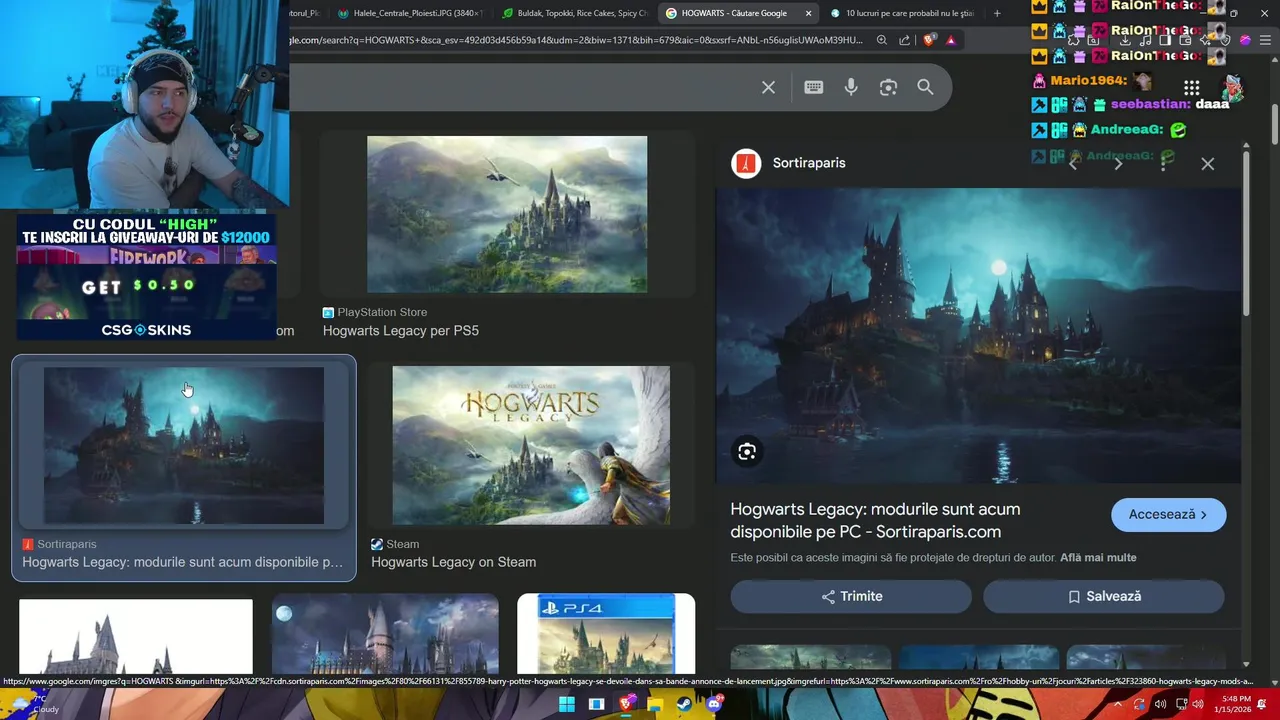Open Hogwarts Legacy modurile sunt acum preview title
1280x720 pixels.
click(875, 521)
